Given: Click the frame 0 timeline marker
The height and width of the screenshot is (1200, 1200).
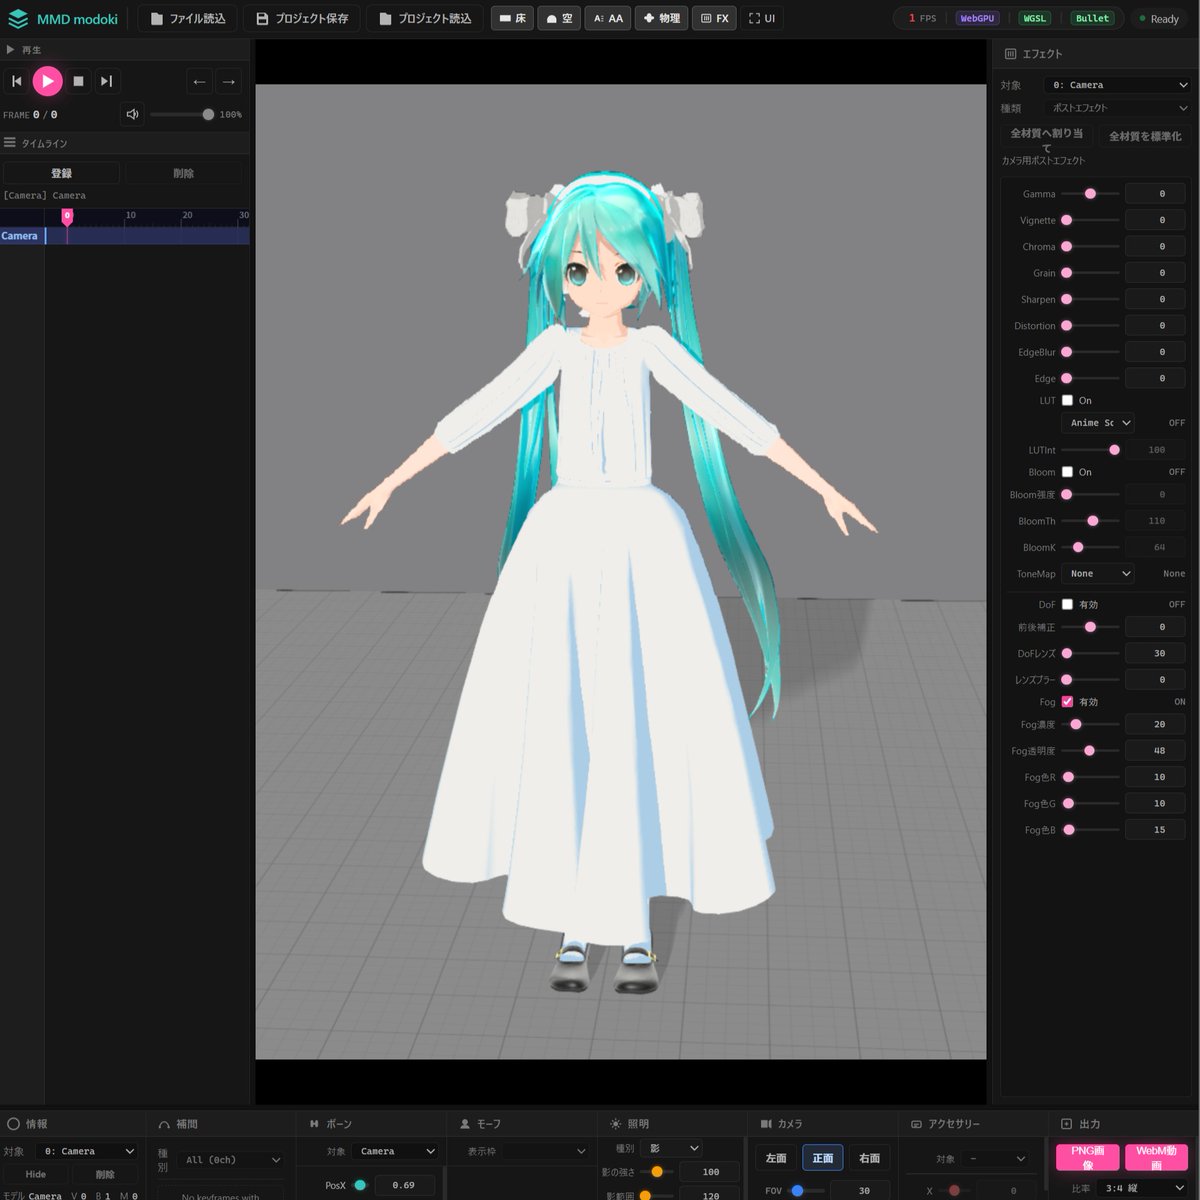Looking at the screenshot, I should (67, 216).
